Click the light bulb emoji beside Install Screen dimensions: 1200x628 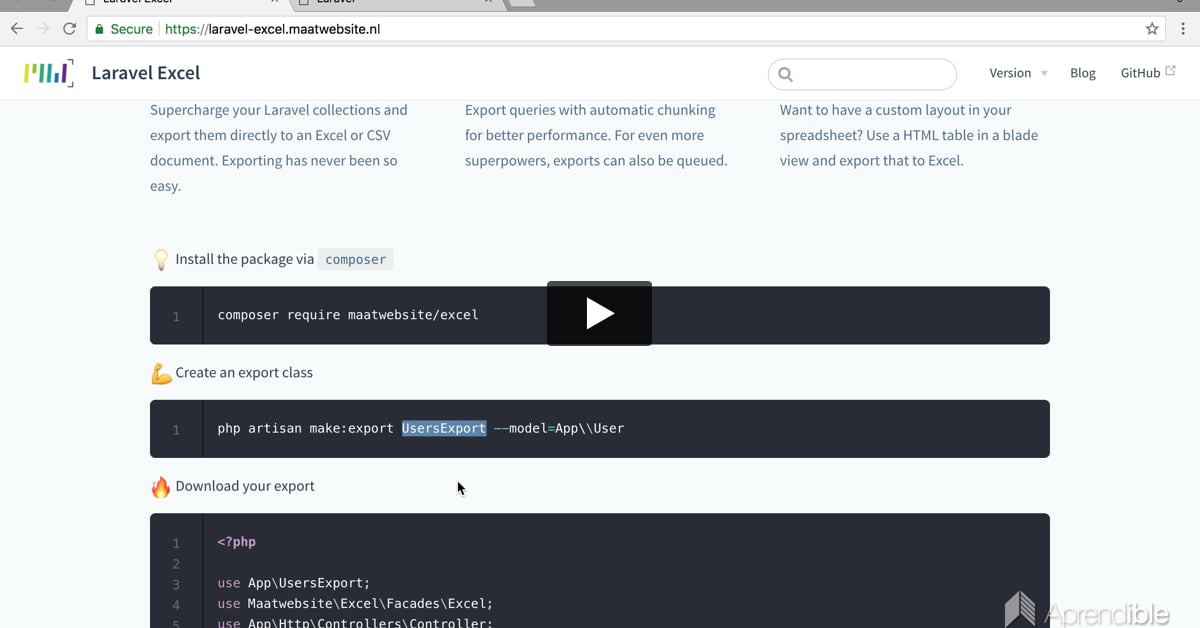pyautogui.click(x=160, y=260)
